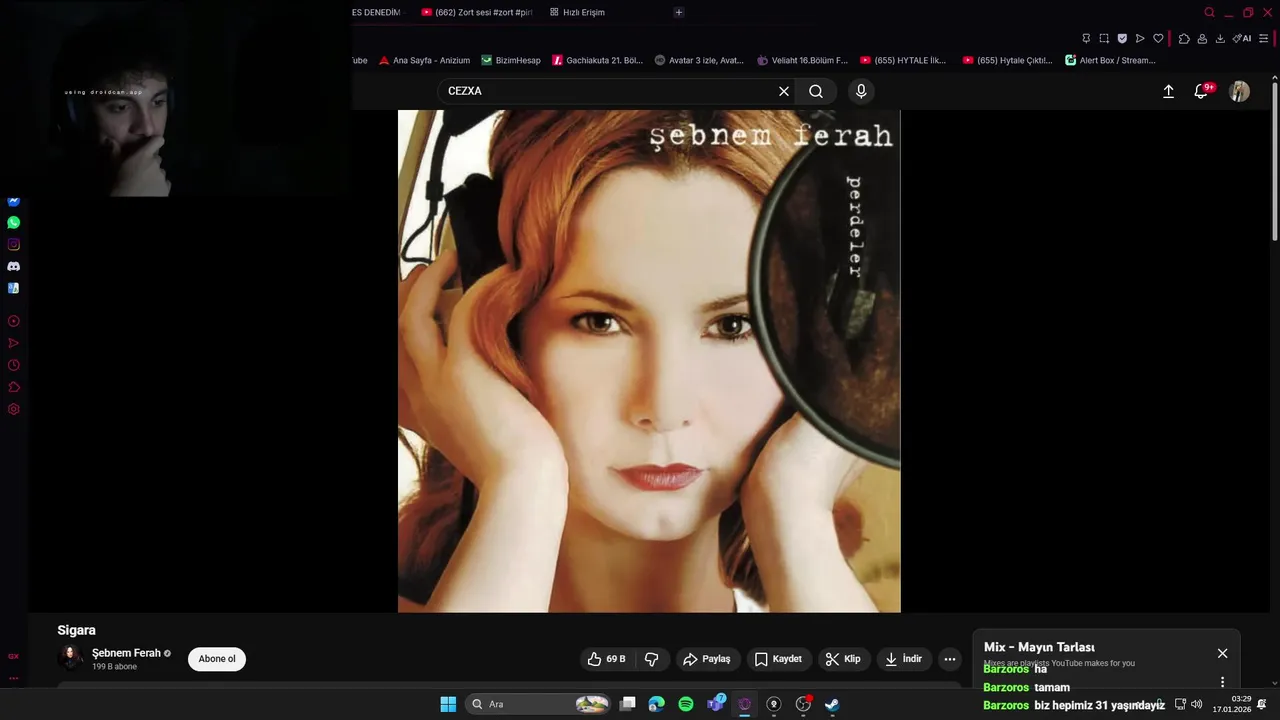Click the Şebnem Ferah channel avatar
1280x720 pixels.
tap(70, 658)
